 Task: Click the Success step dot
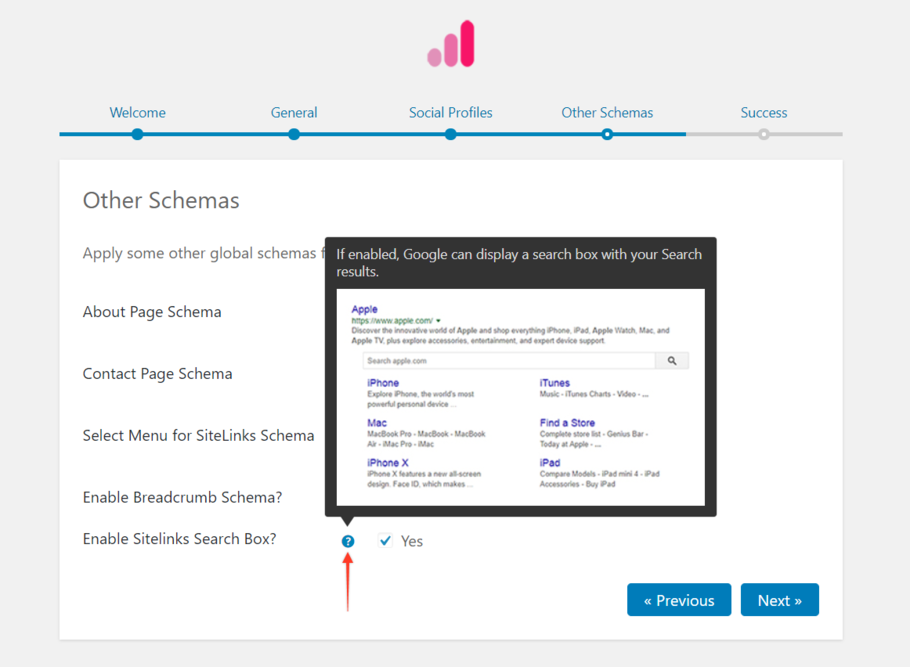pyautogui.click(x=764, y=133)
